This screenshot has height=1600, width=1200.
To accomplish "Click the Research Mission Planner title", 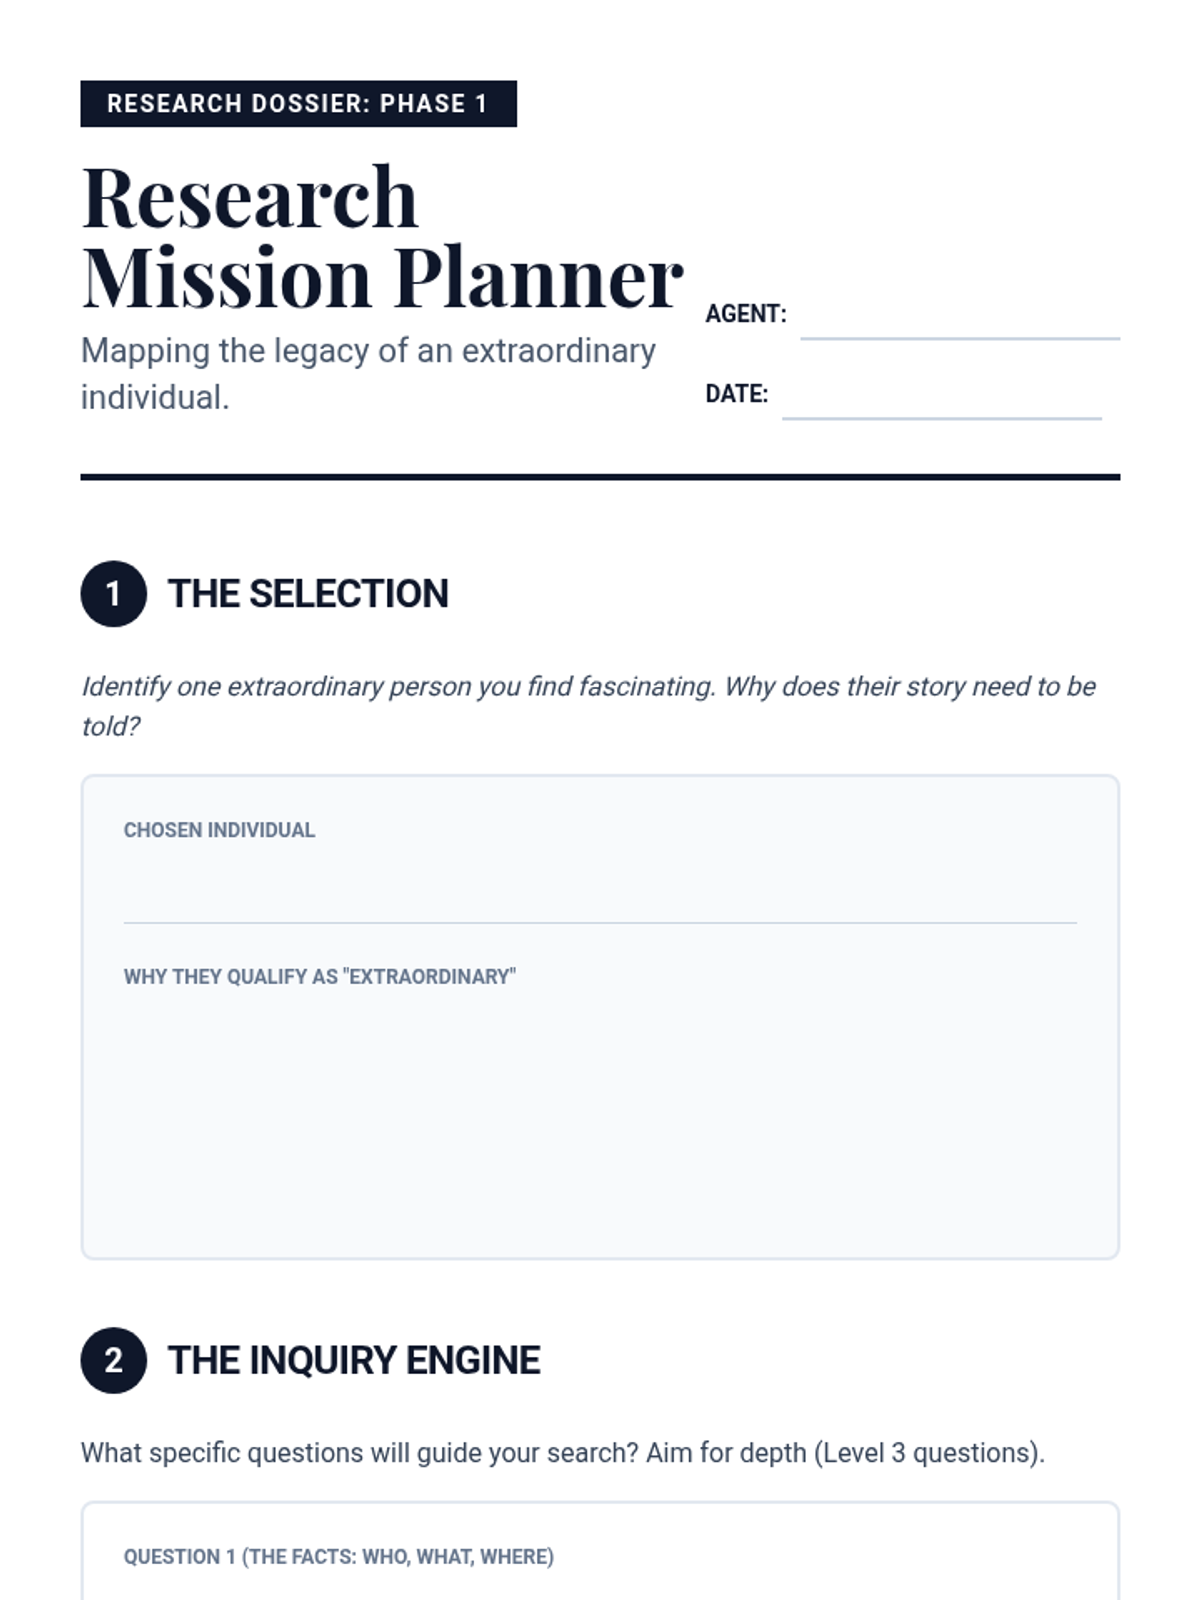I will click(x=382, y=237).
